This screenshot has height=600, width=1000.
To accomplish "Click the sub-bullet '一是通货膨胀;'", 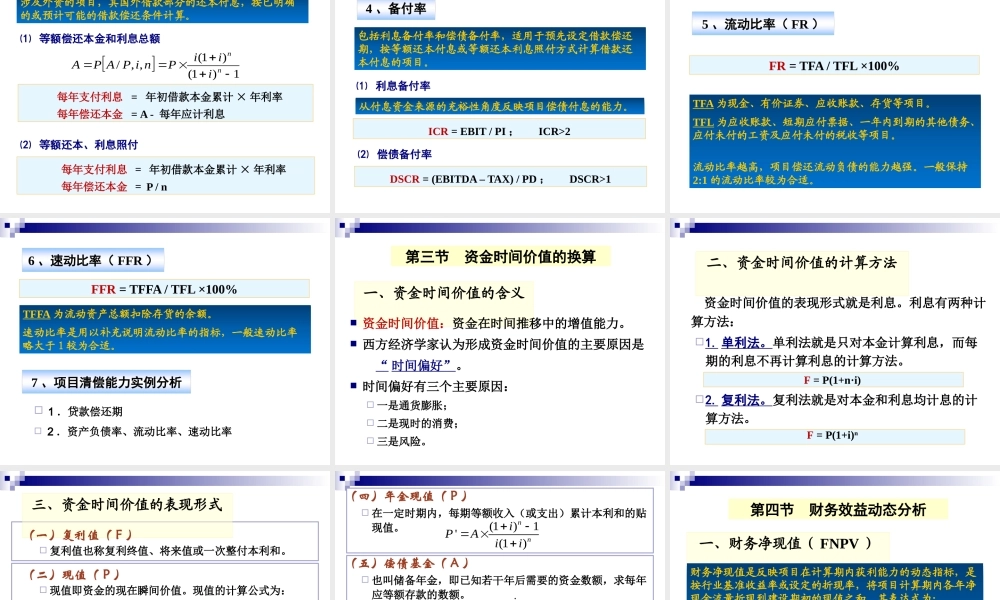I will [x=412, y=406].
